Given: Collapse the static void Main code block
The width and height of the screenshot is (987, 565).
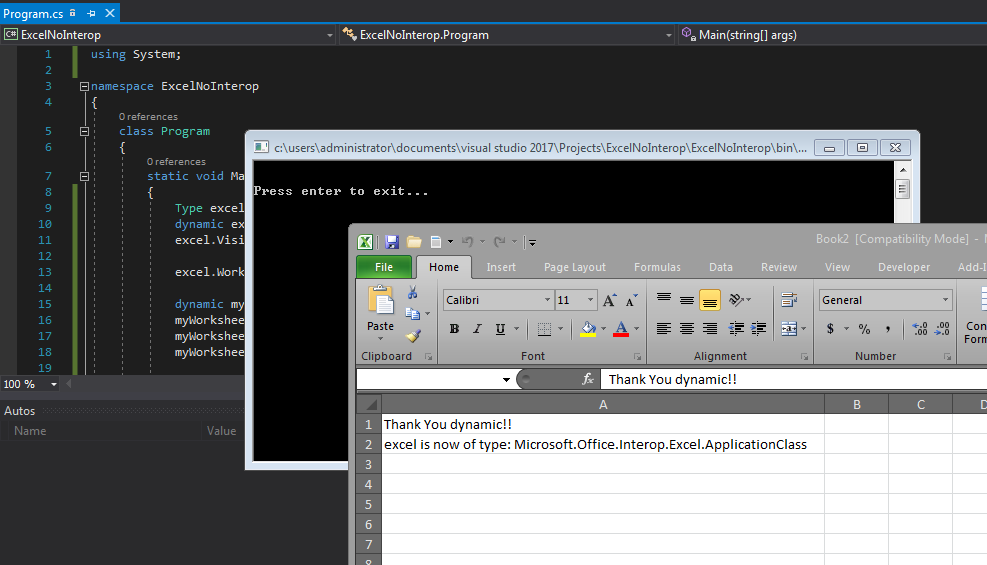Looking at the screenshot, I should click(84, 177).
